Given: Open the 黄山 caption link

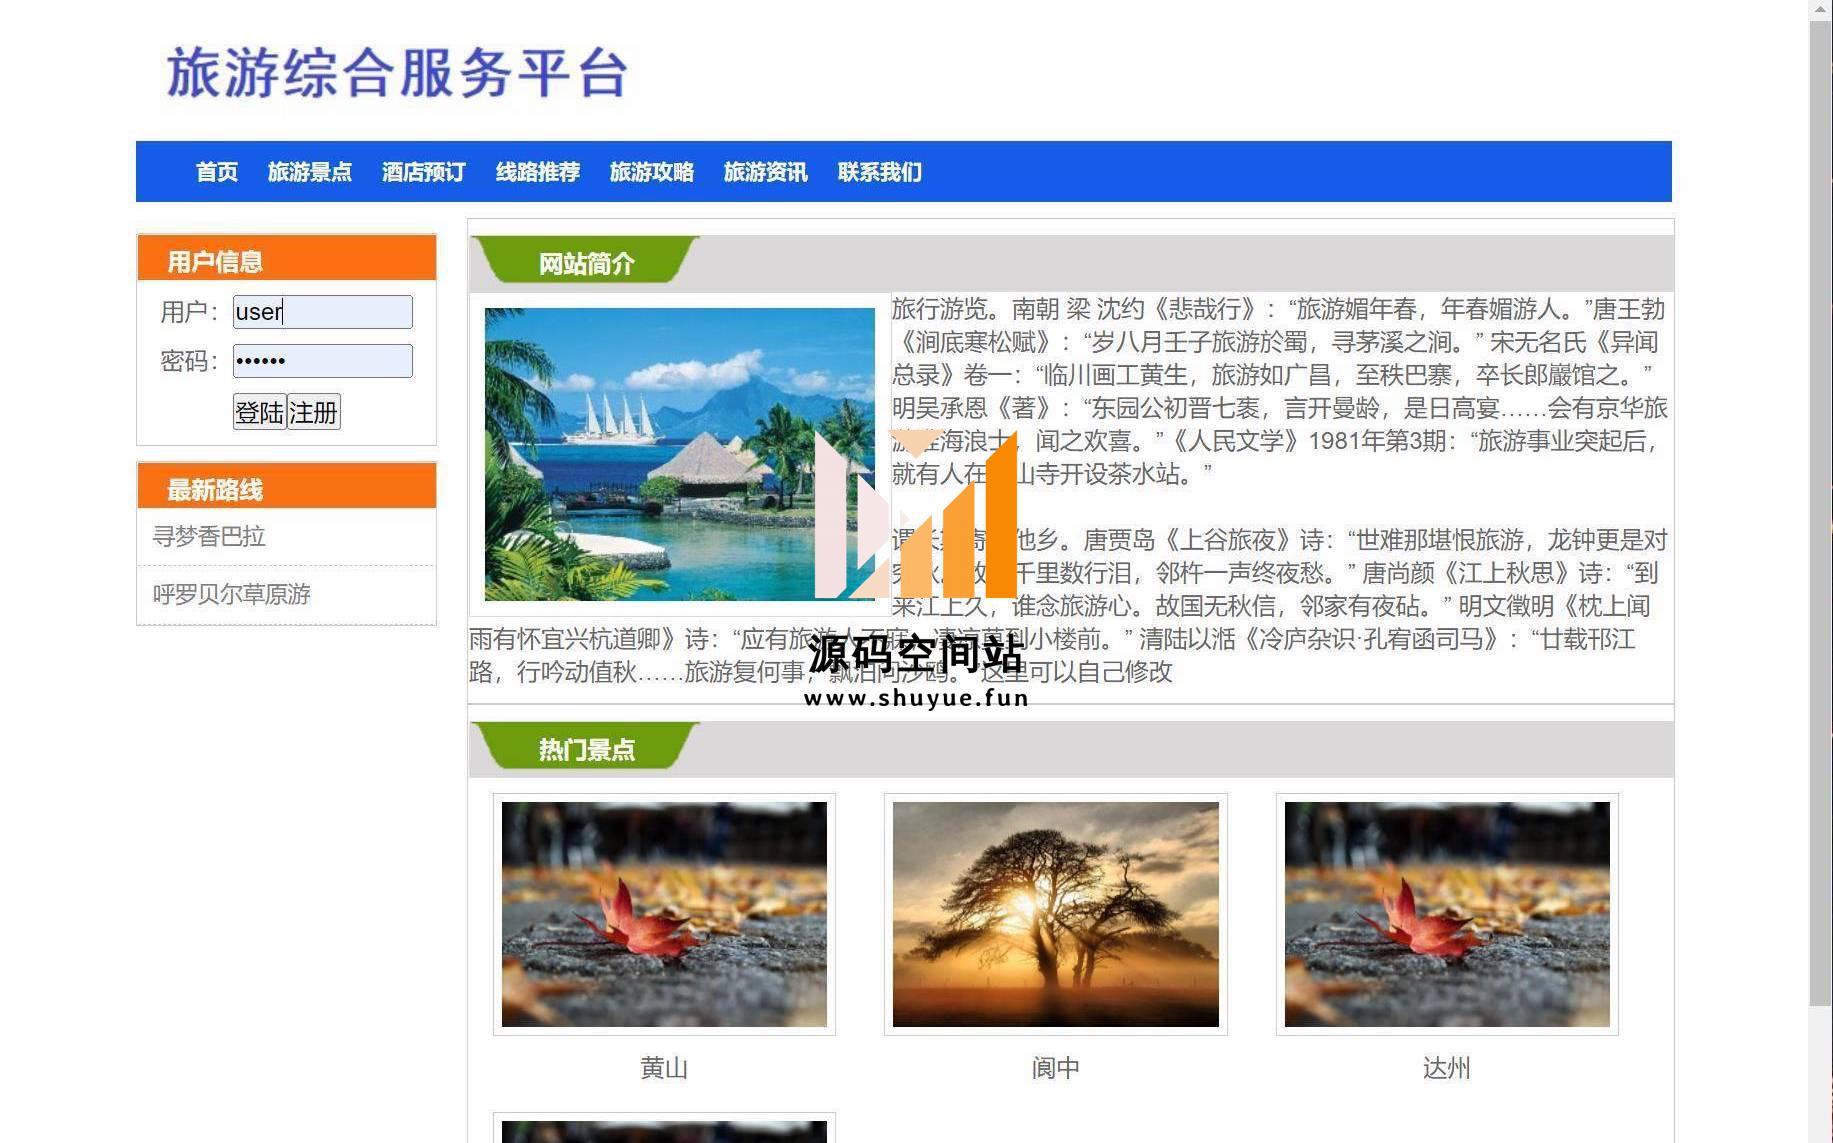Looking at the screenshot, I should (664, 1068).
